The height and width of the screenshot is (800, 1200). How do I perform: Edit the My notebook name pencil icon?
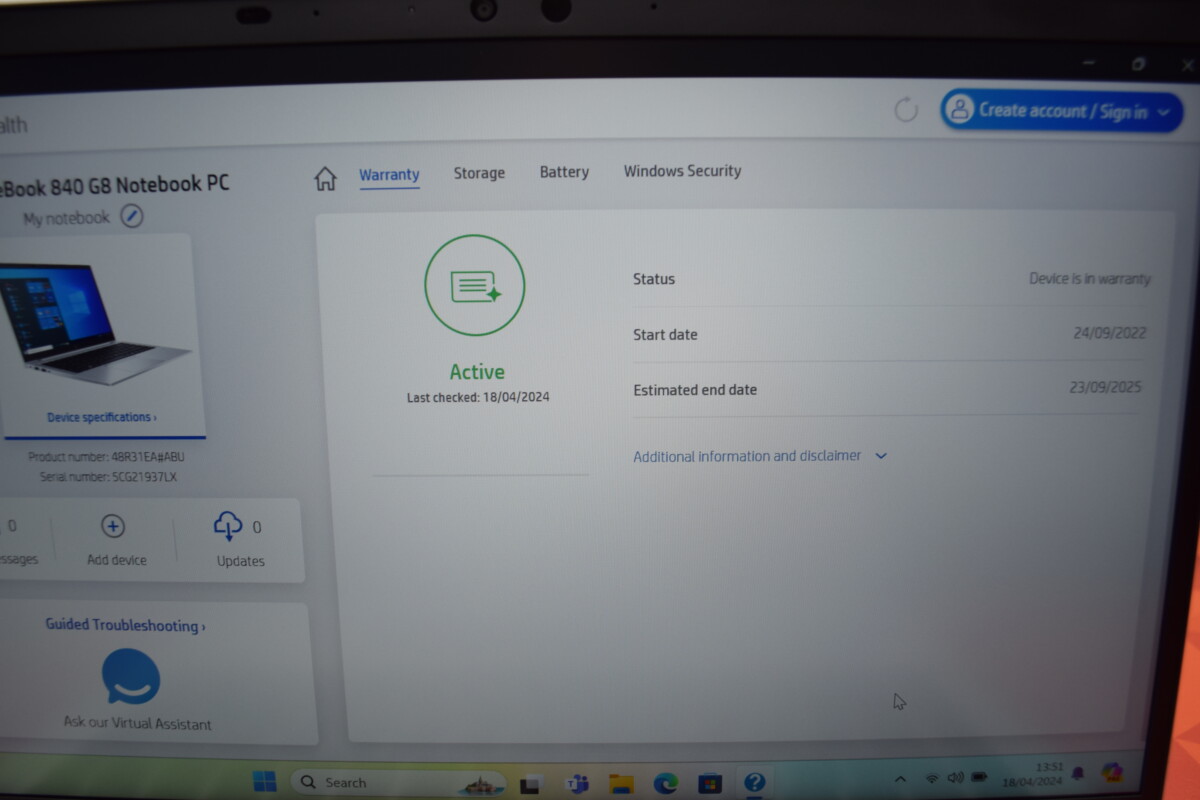(x=131, y=216)
